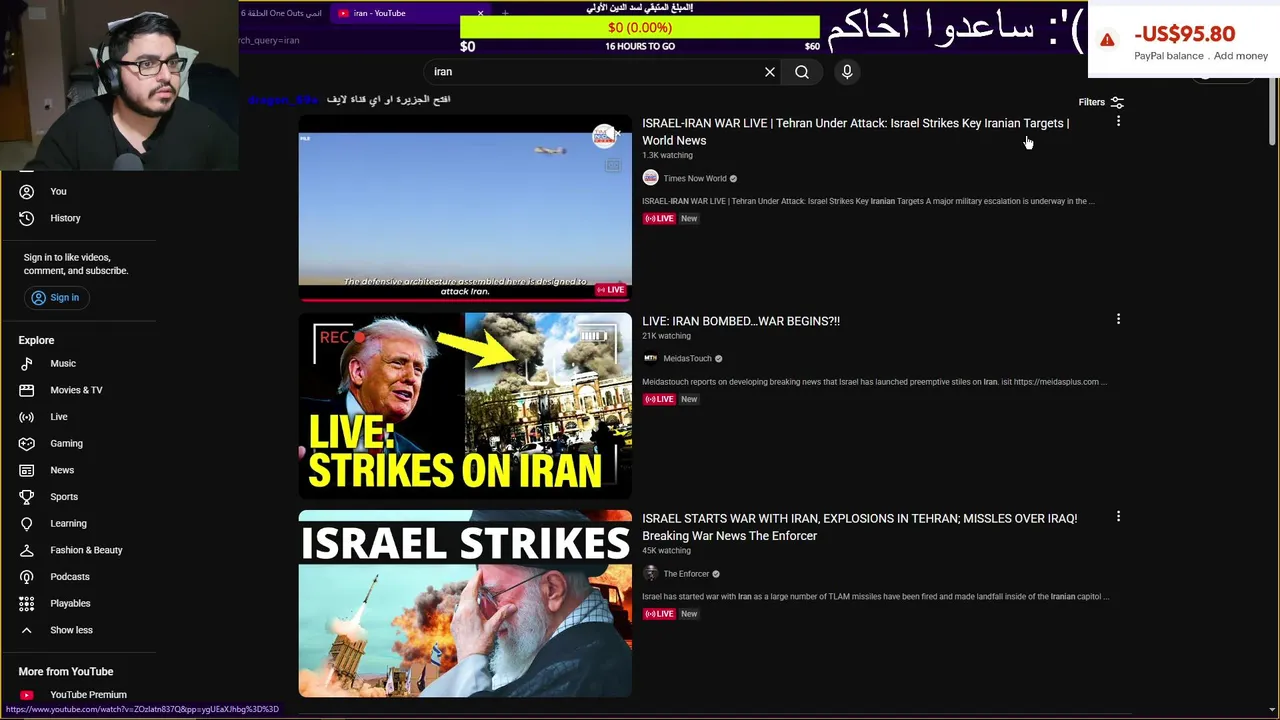
Task: Click the donation goal progress bar
Action: 640,28
